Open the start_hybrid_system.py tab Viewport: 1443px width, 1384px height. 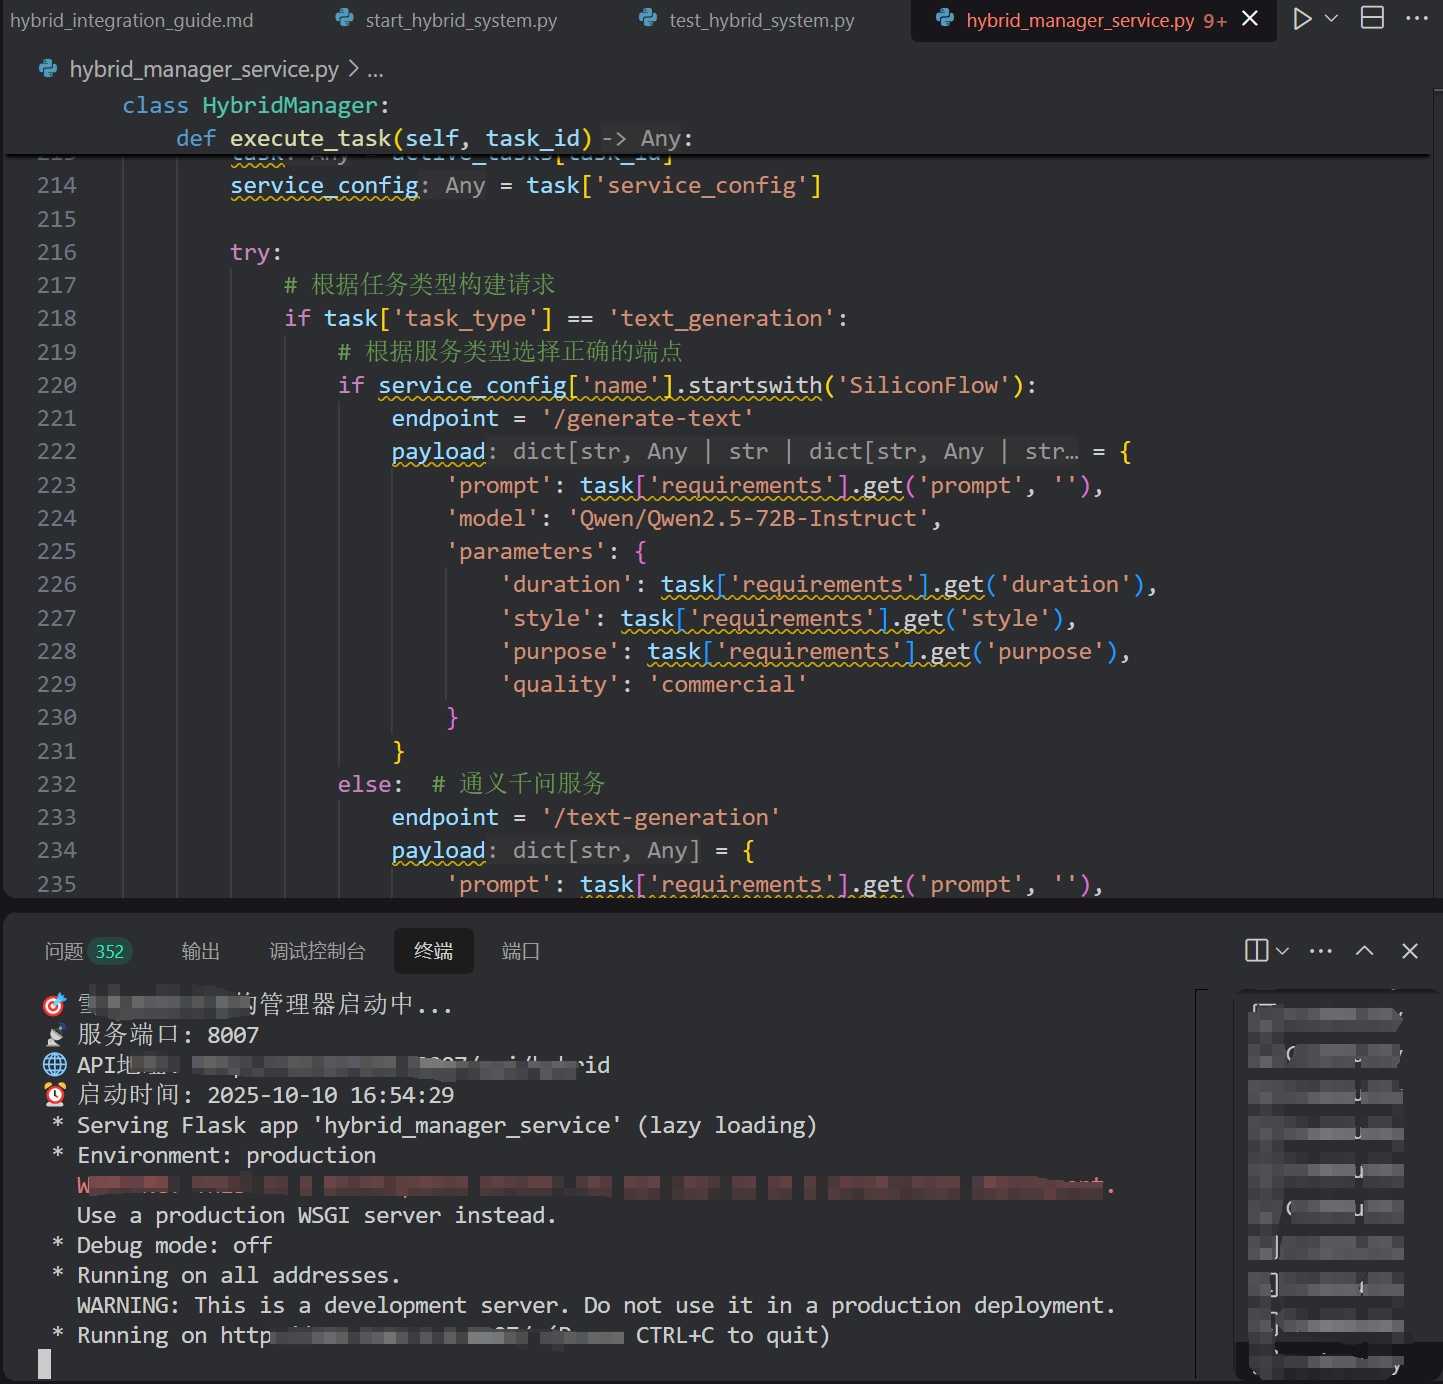[x=460, y=20]
